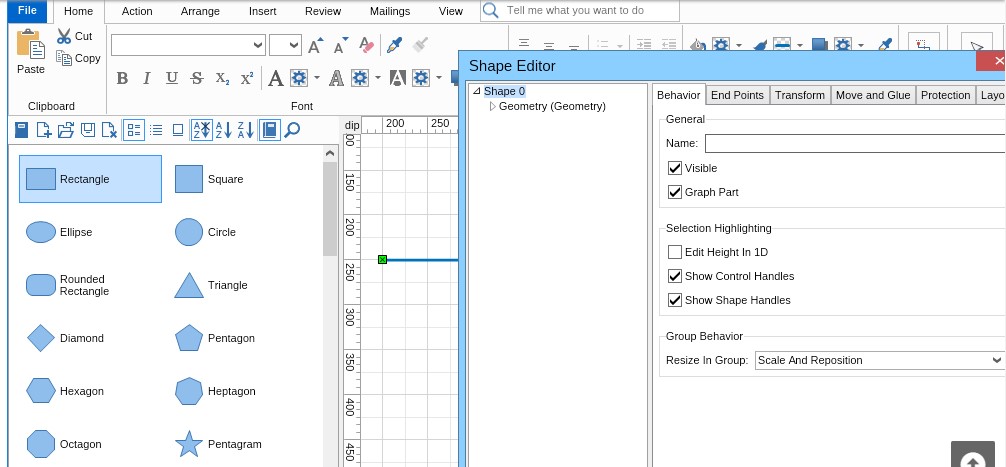The height and width of the screenshot is (467, 1006).
Task: Expand the Geometry tree node
Action: (492, 106)
